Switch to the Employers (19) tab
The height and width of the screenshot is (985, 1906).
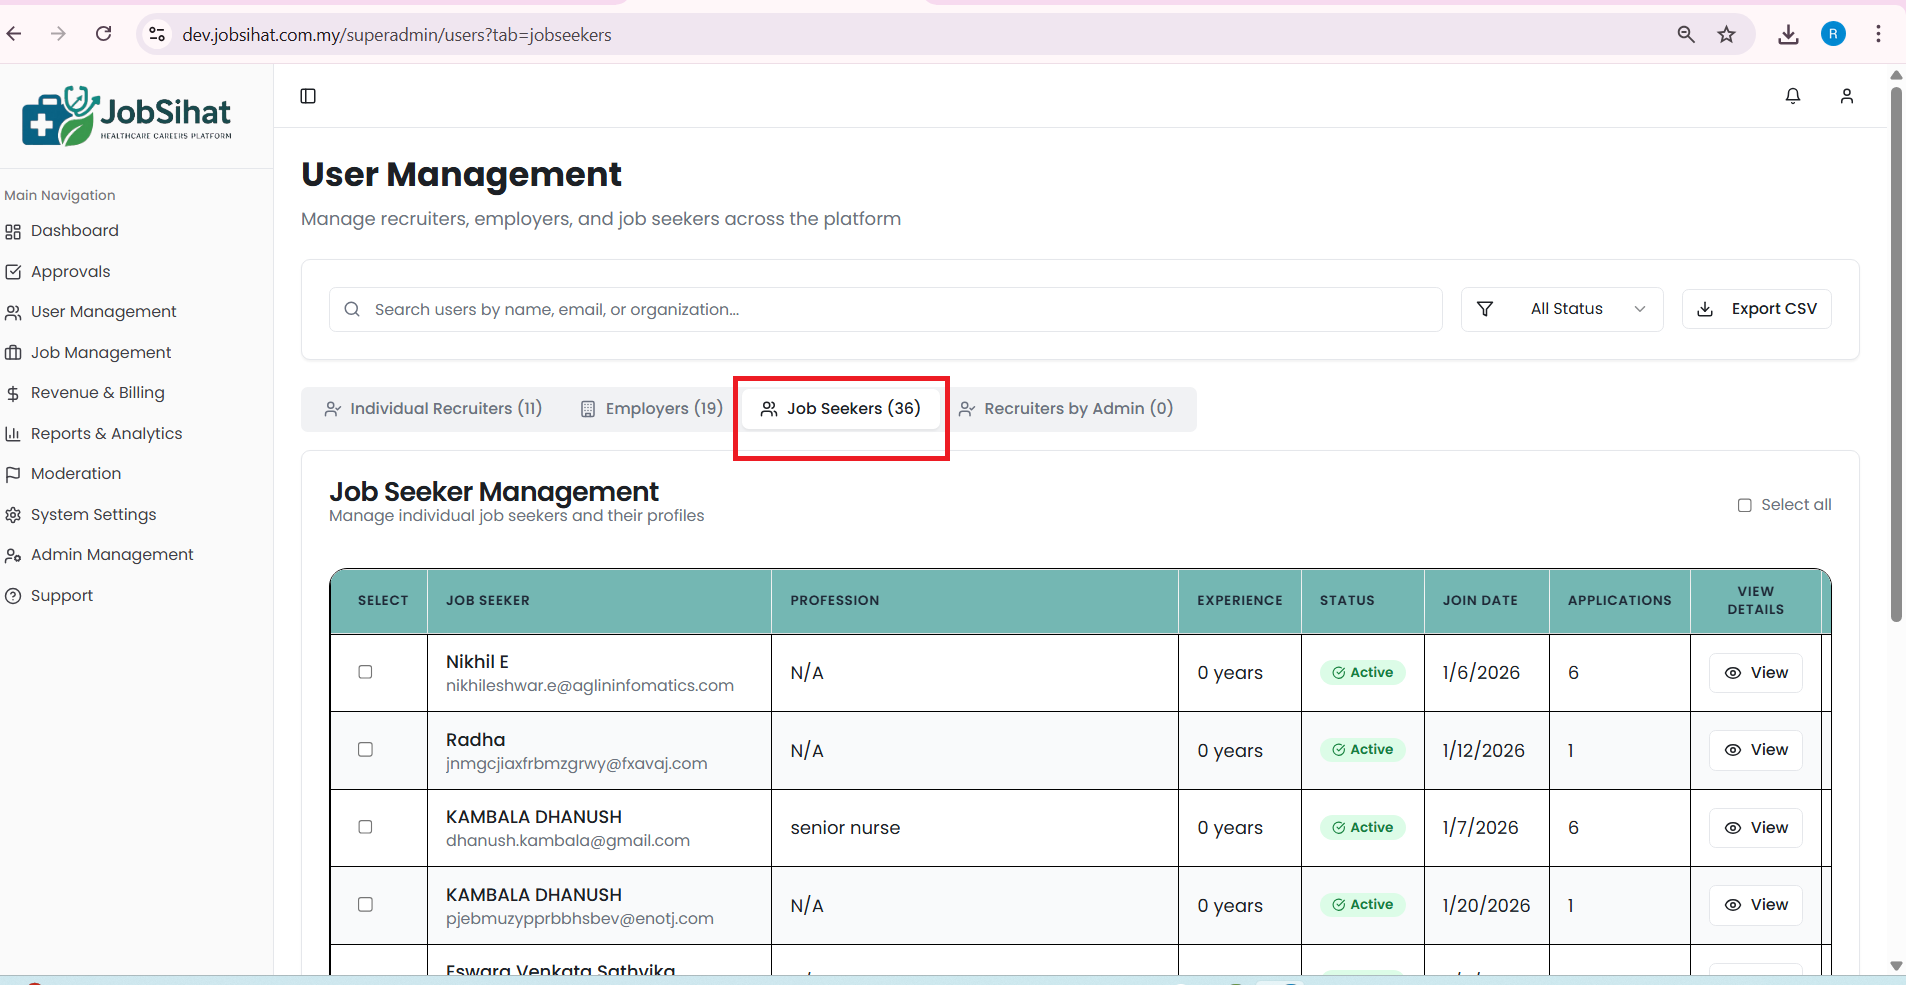652,409
